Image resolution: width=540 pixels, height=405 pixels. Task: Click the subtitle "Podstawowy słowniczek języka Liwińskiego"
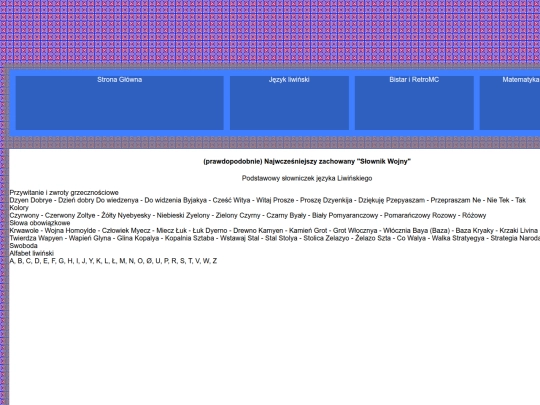tap(307, 178)
